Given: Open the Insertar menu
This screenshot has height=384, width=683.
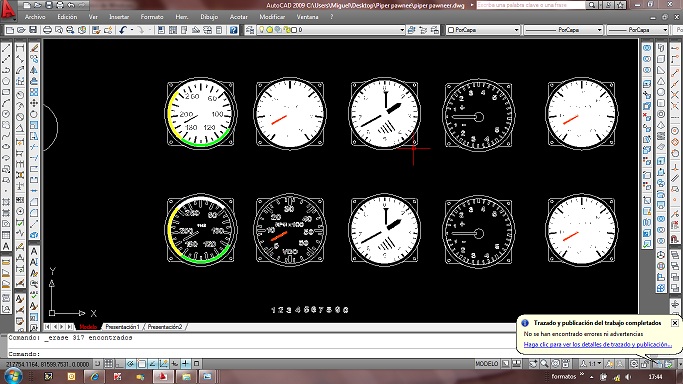Looking at the screenshot, I should (119, 17).
